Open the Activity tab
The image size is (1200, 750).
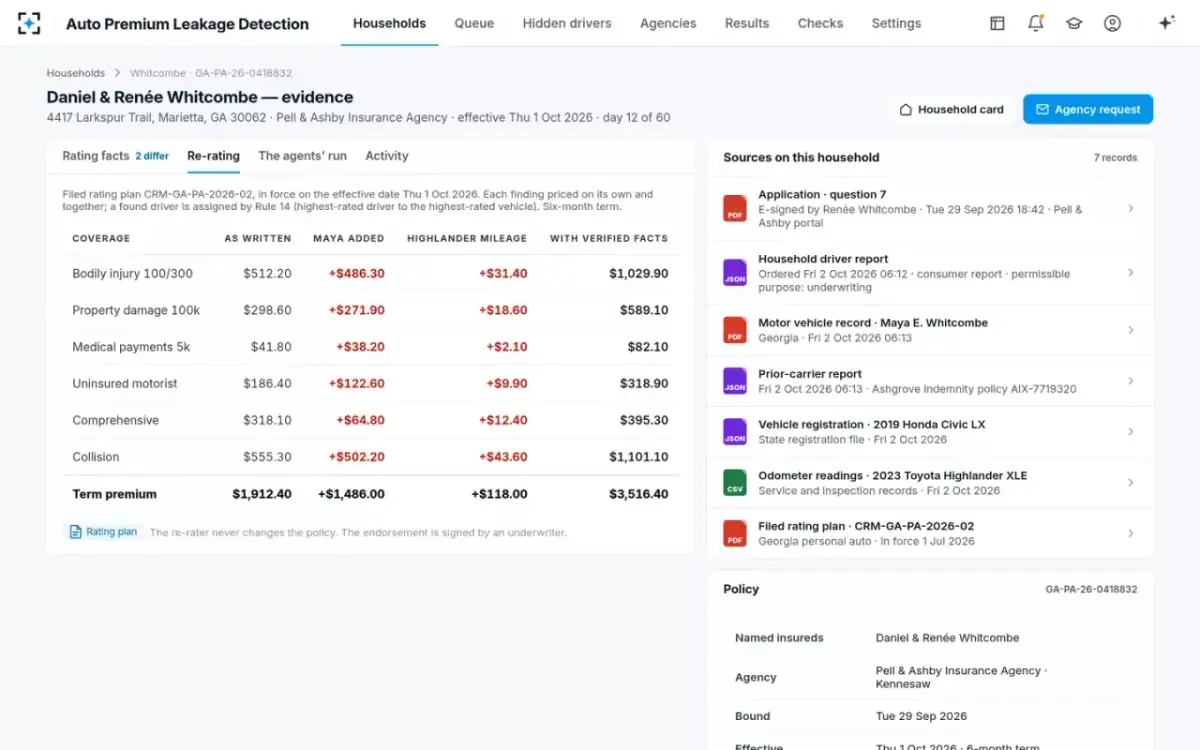click(387, 156)
